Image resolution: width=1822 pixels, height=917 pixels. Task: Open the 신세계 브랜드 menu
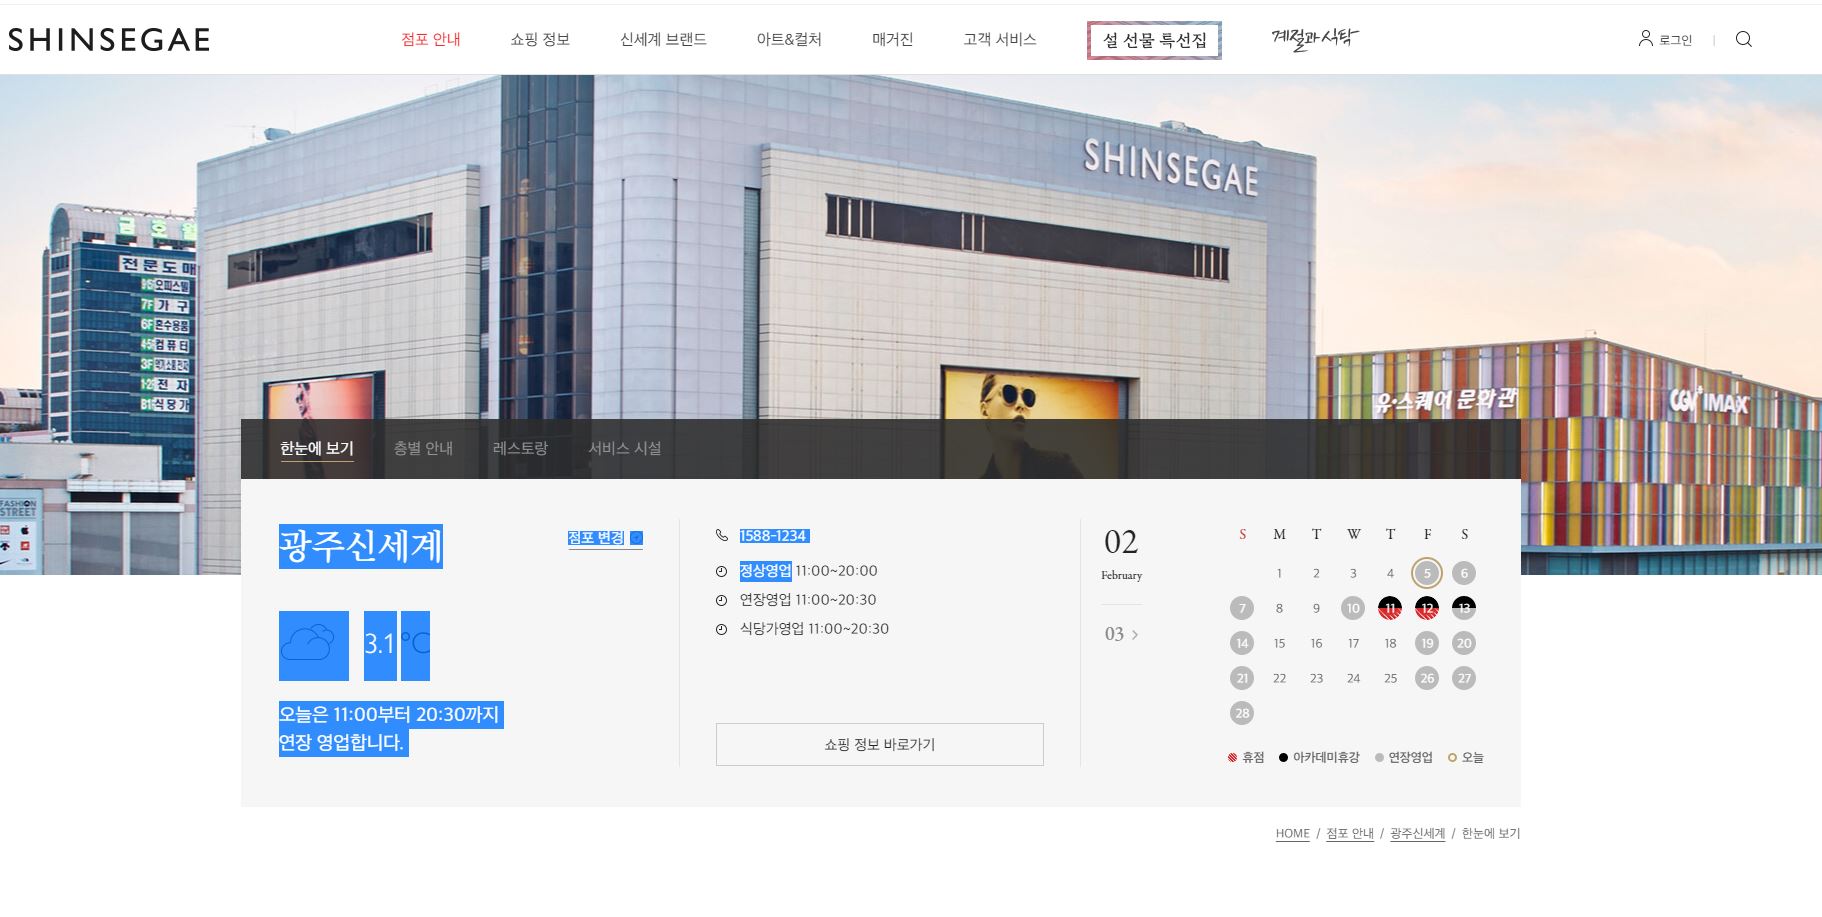coord(663,39)
